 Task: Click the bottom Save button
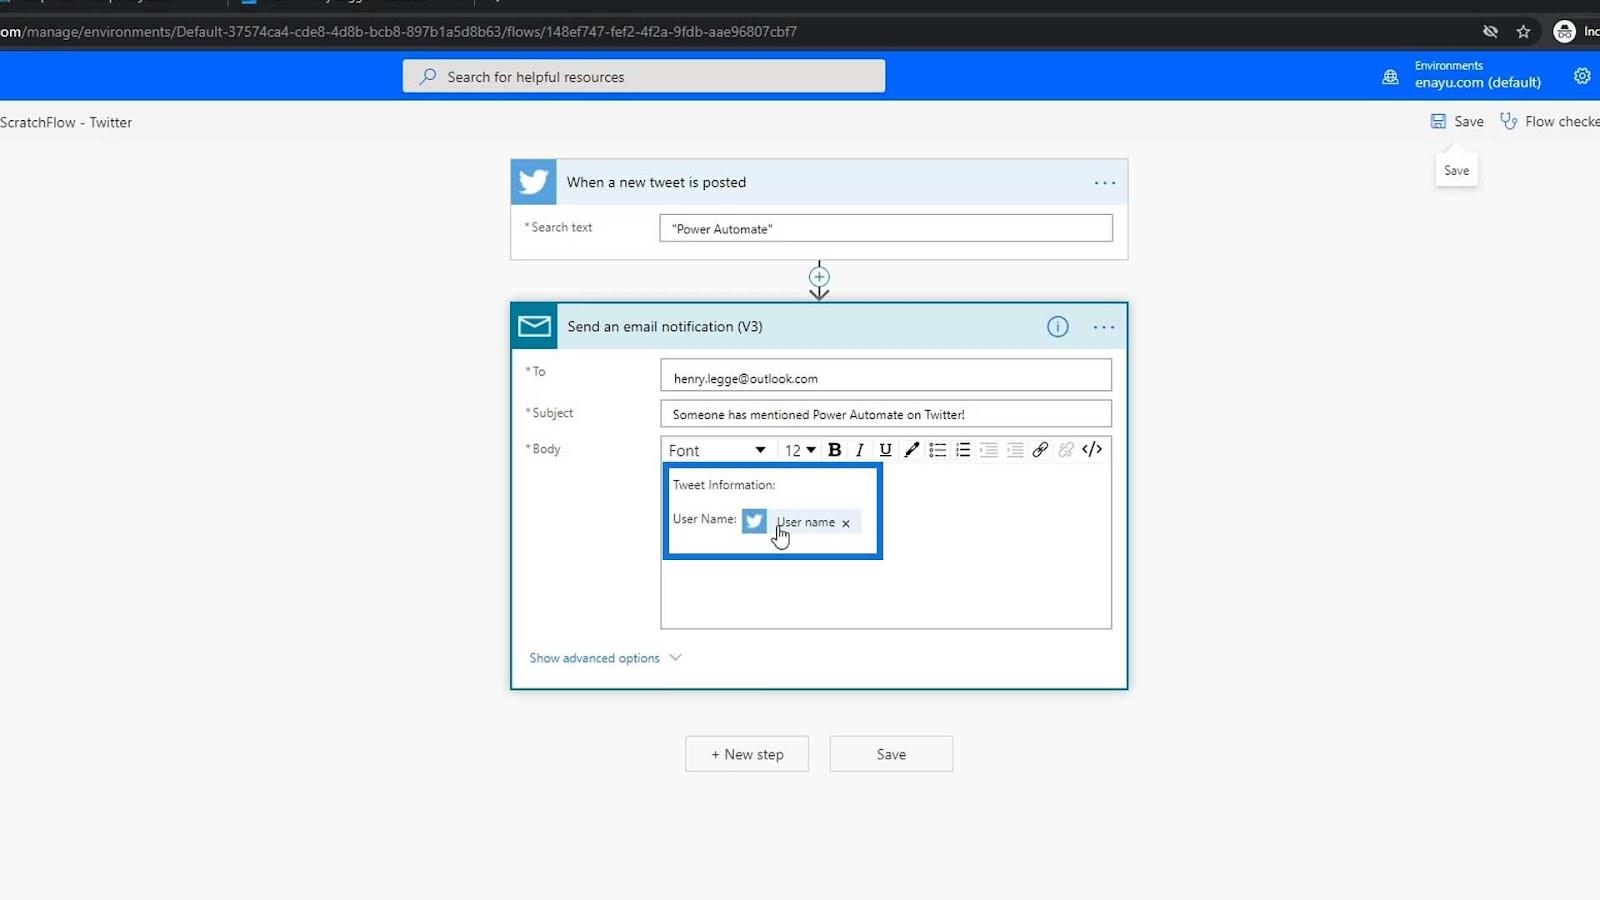891,754
